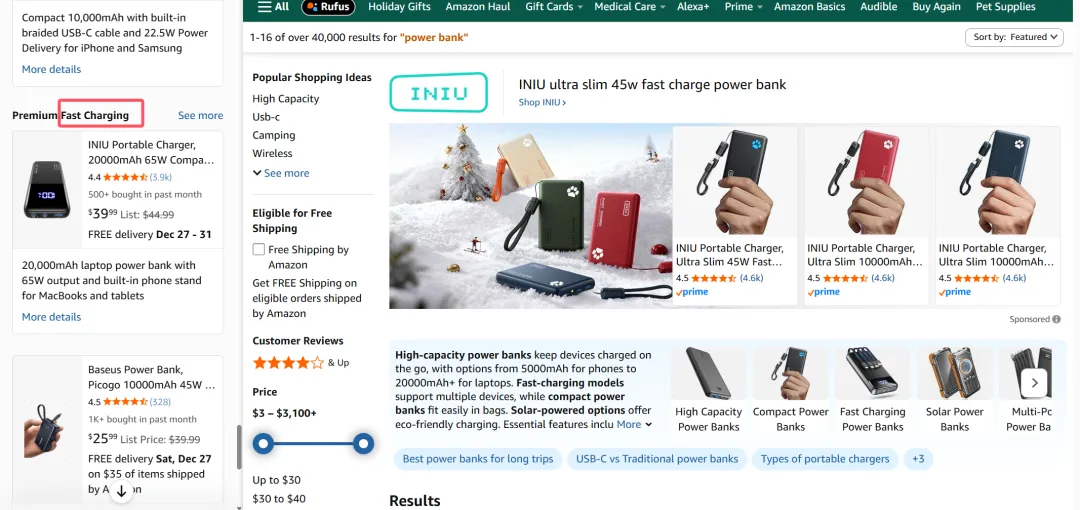Open the All hamburger menu
Image resolution: width=1080 pixels, height=510 pixels.
coord(273,7)
